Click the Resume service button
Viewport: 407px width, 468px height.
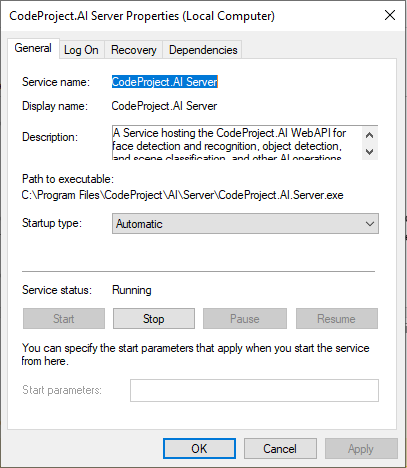click(x=337, y=319)
